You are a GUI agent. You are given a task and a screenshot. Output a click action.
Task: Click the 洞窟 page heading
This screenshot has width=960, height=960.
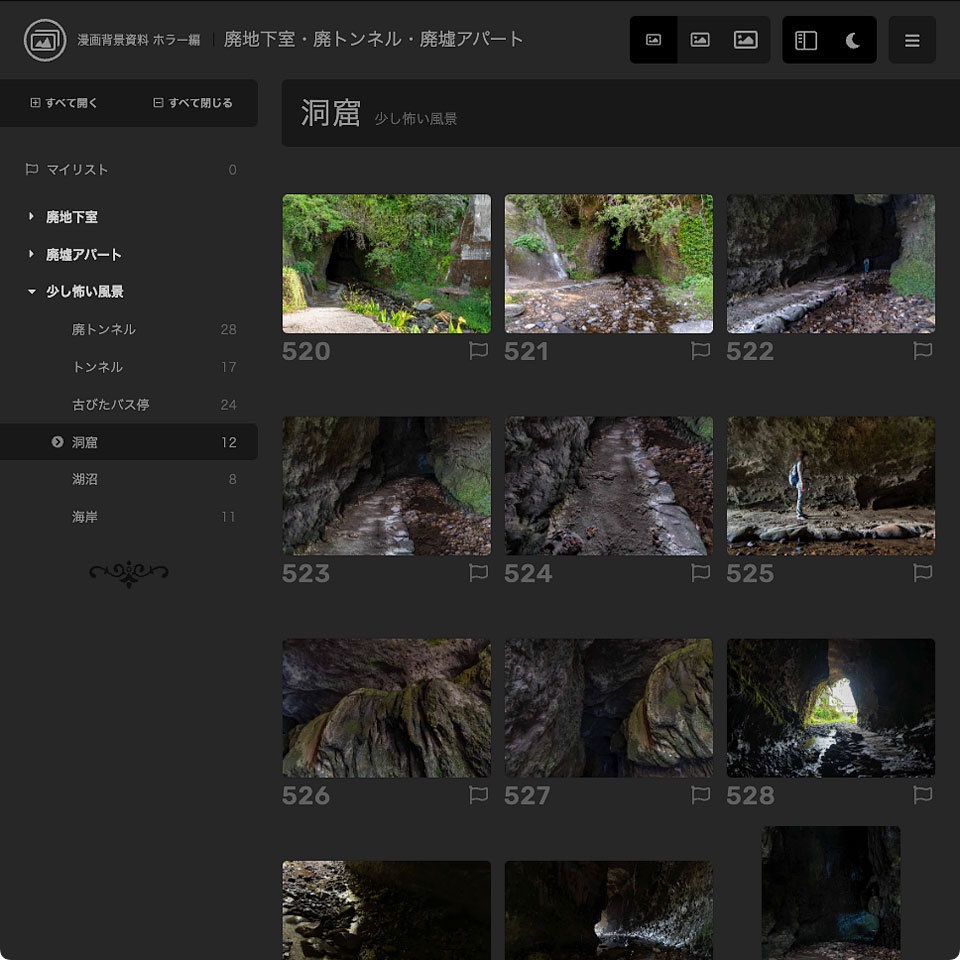331,113
